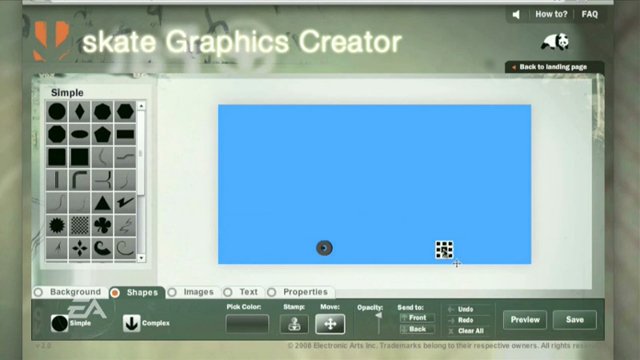
Task: Send selected shape to Front
Action: click(x=417, y=318)
